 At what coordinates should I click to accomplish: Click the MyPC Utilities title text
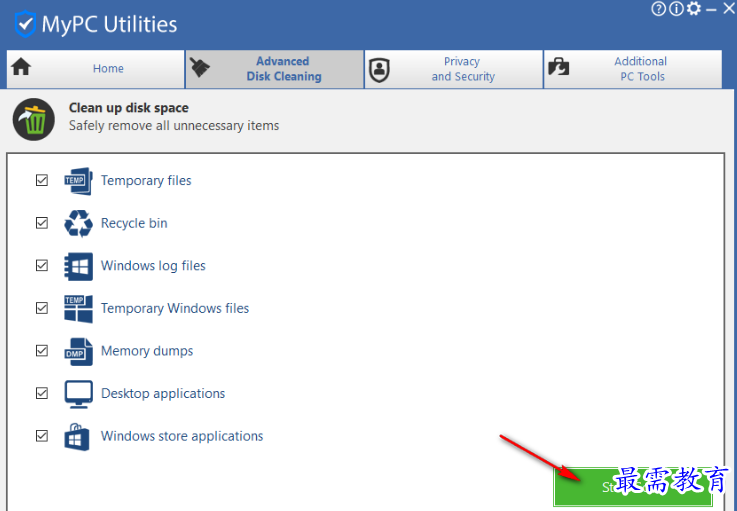pos(110,24)
